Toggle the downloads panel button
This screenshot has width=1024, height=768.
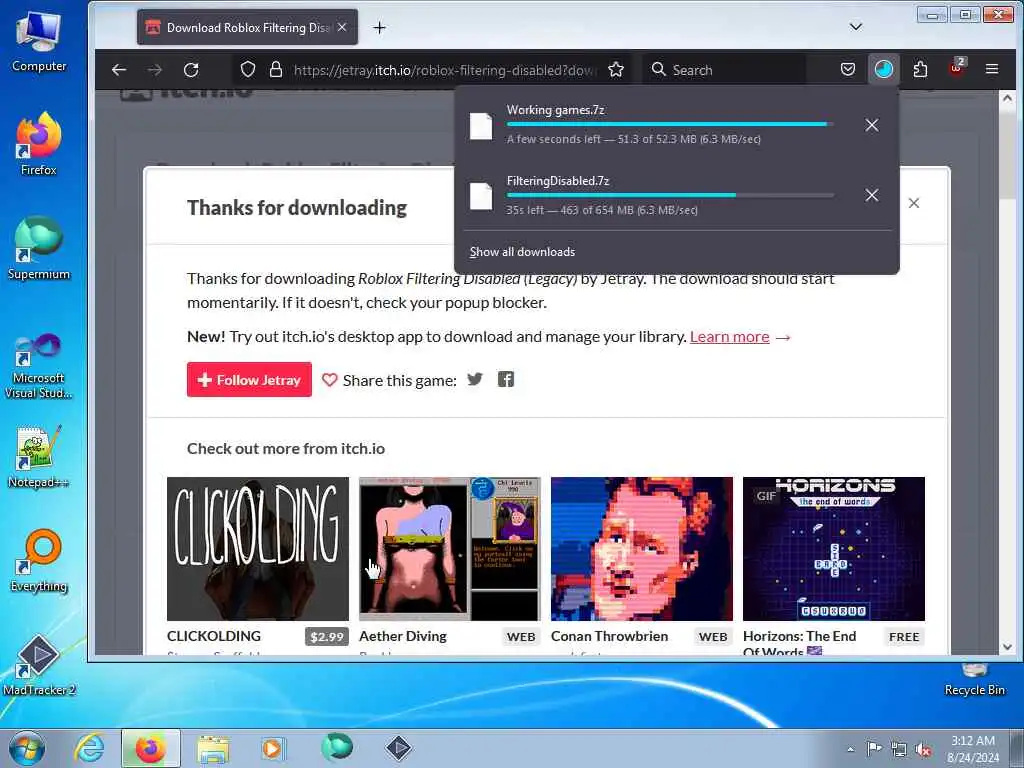click(x=884, y=70)
